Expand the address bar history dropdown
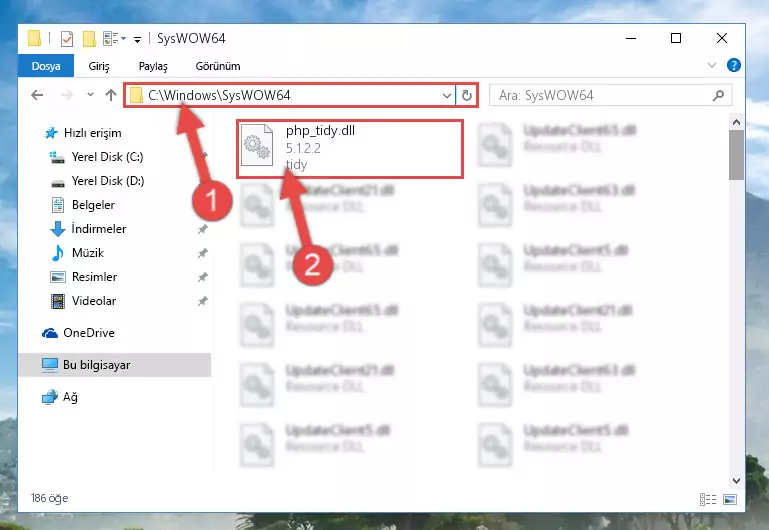This screenshot has width=769, height=530. click(446, 96)
